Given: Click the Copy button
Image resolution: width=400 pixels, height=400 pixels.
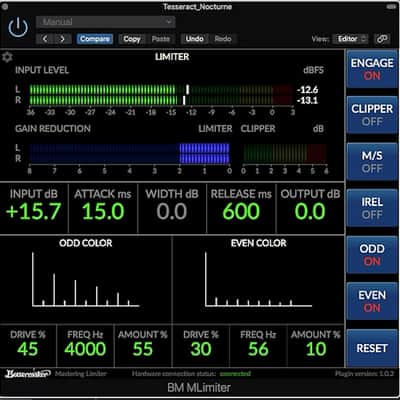Looking at the screenshot, I should coord(132,39).
